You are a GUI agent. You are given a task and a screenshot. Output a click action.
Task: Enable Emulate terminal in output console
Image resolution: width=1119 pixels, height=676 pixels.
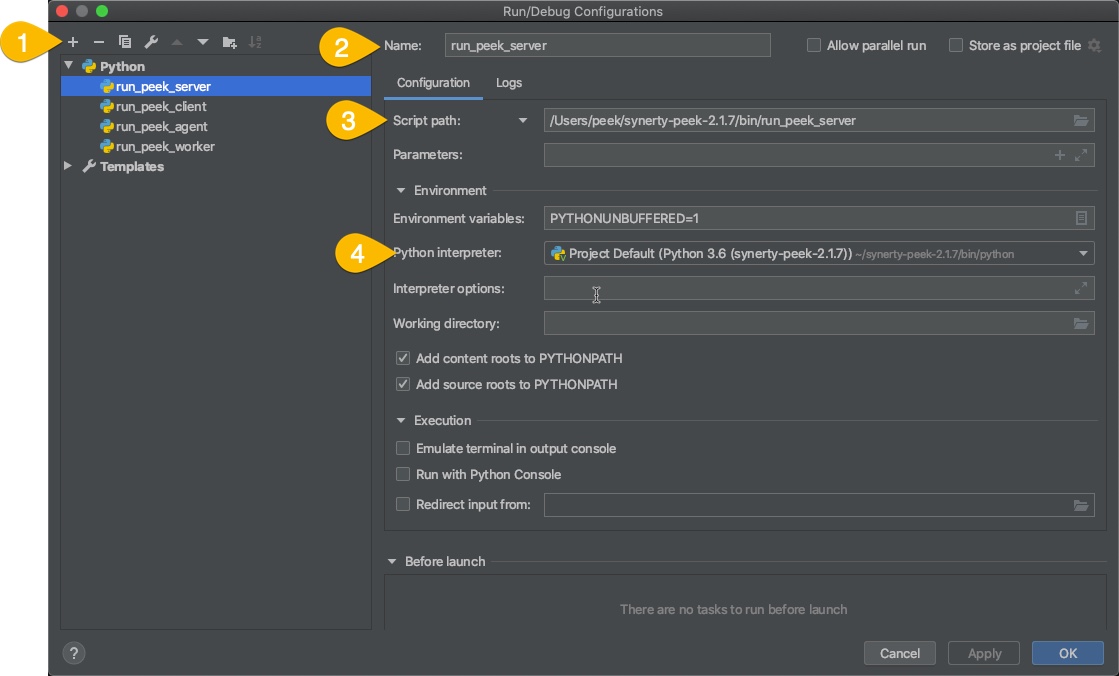coord(403,448)
